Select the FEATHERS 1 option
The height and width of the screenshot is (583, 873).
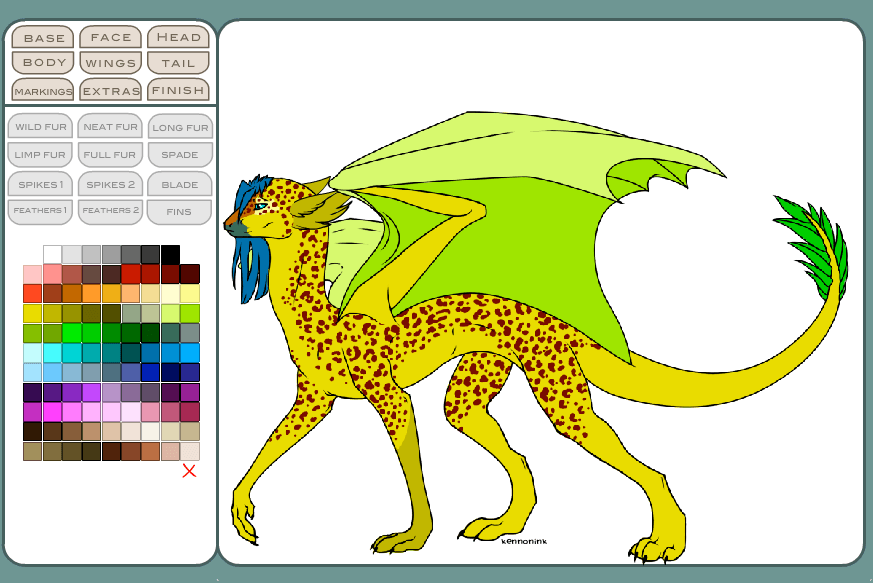(x=40, y=210)
